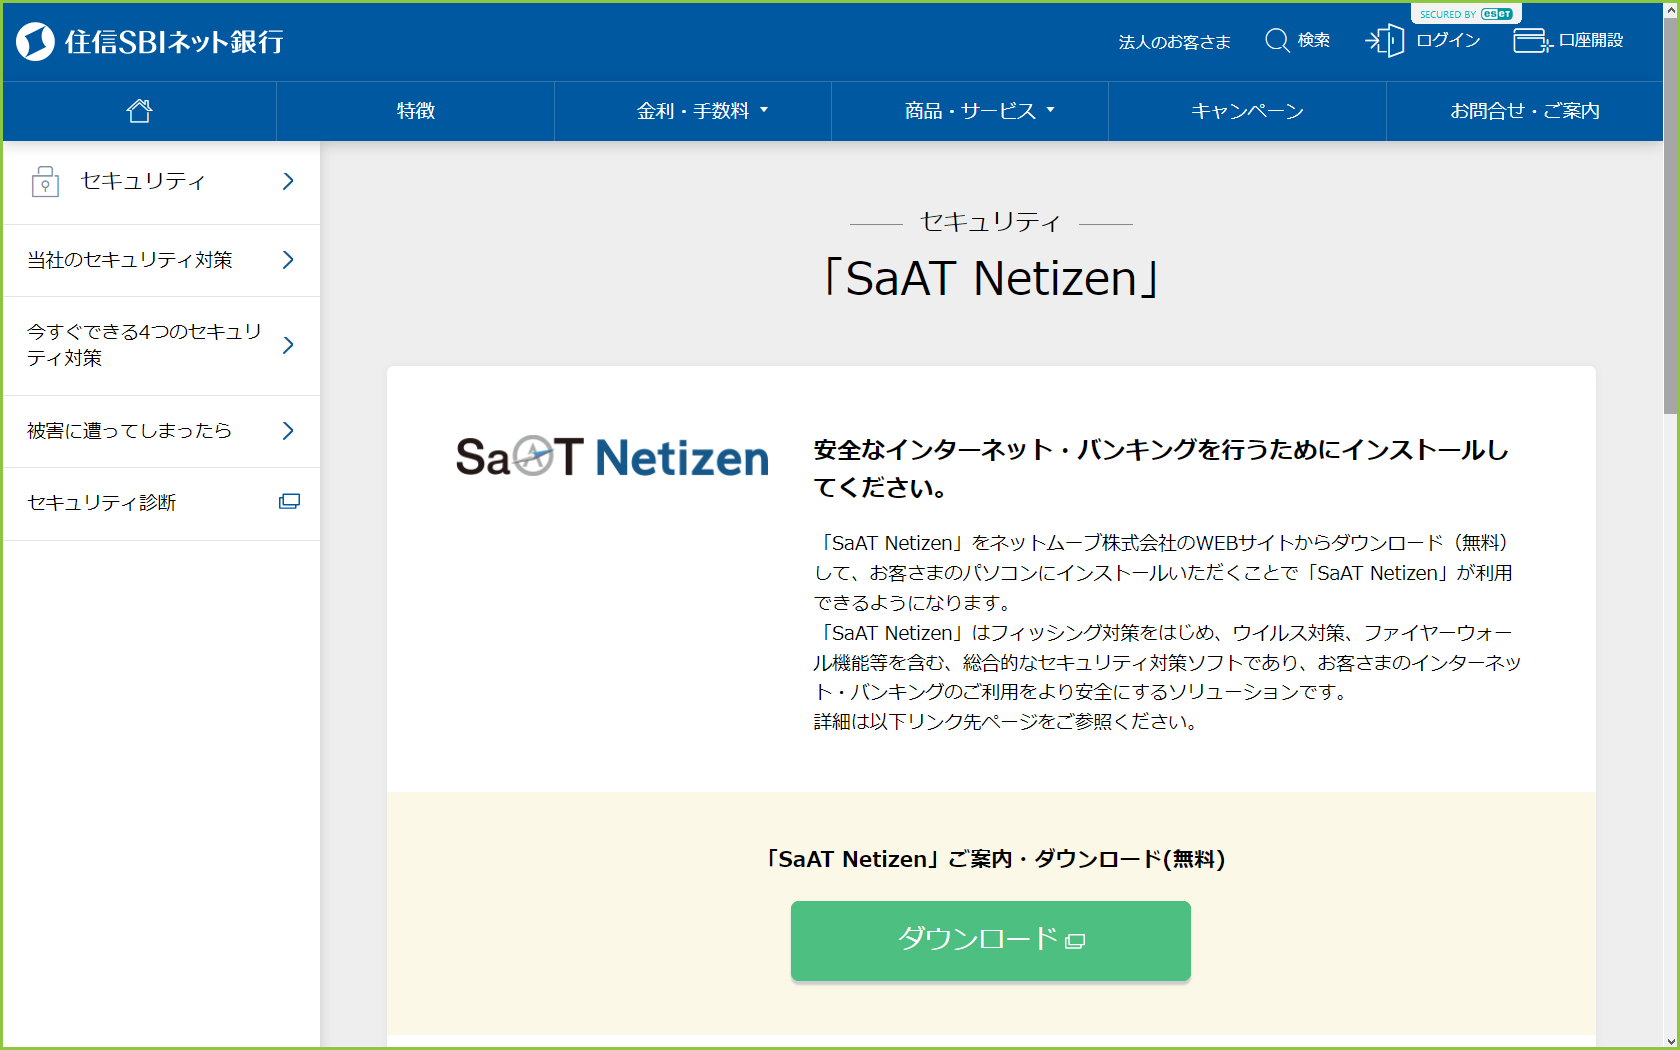Click the セキュリティ breadcrumb label above title
1680x1050 pixels.
point(990,222)
